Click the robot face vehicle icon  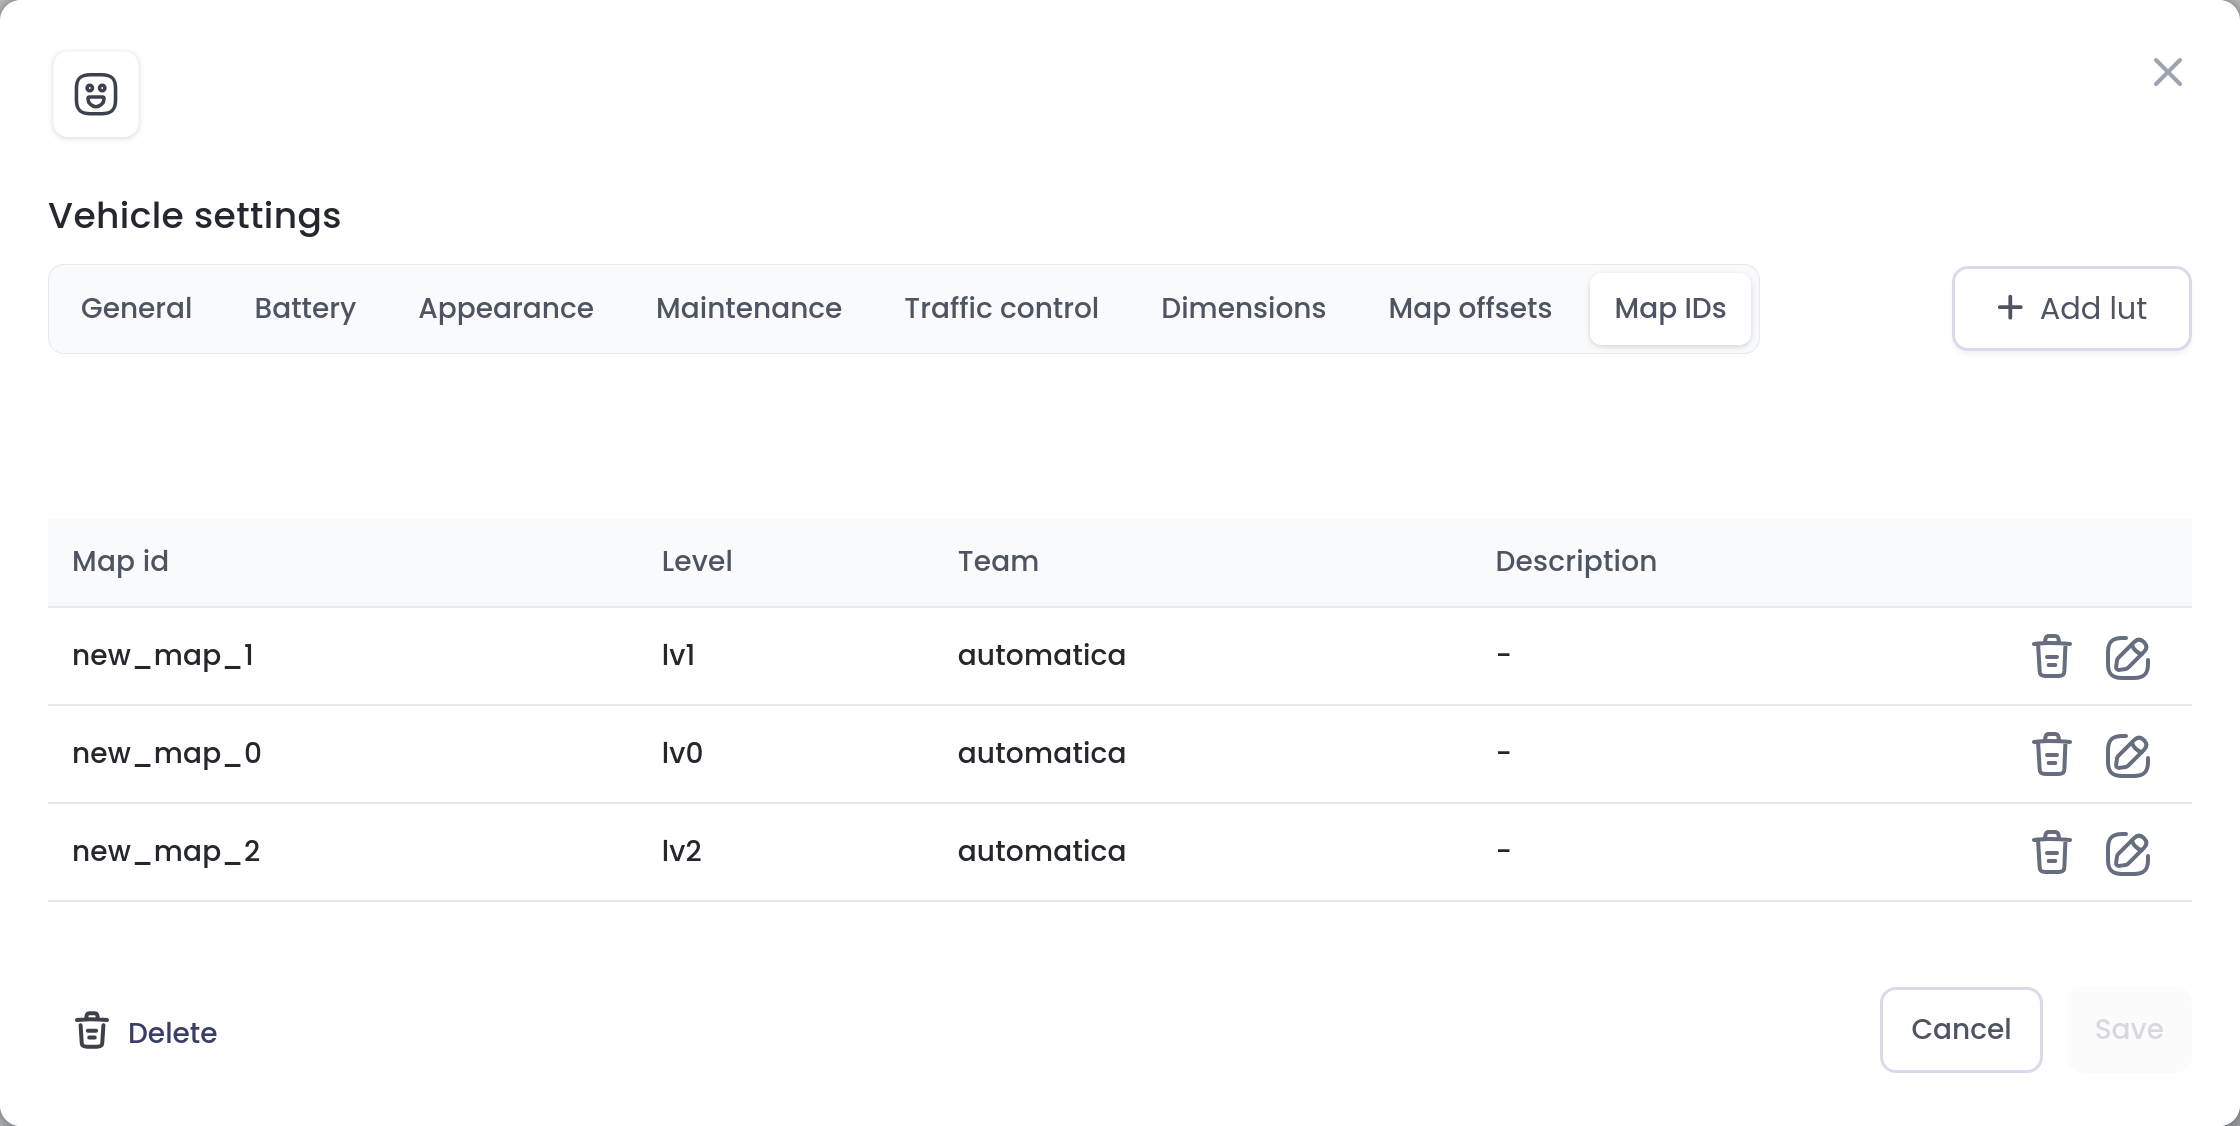click(x=96, y=95)
